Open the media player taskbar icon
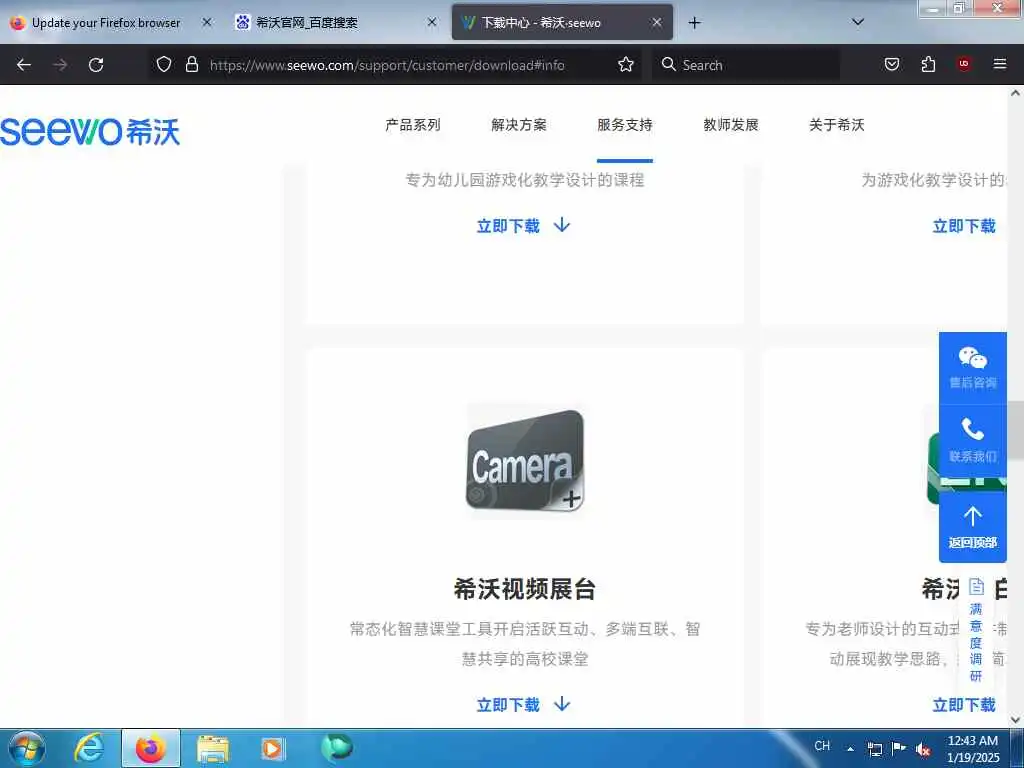The width and height of the screenshot is (1024, 768). click(272, 748)
